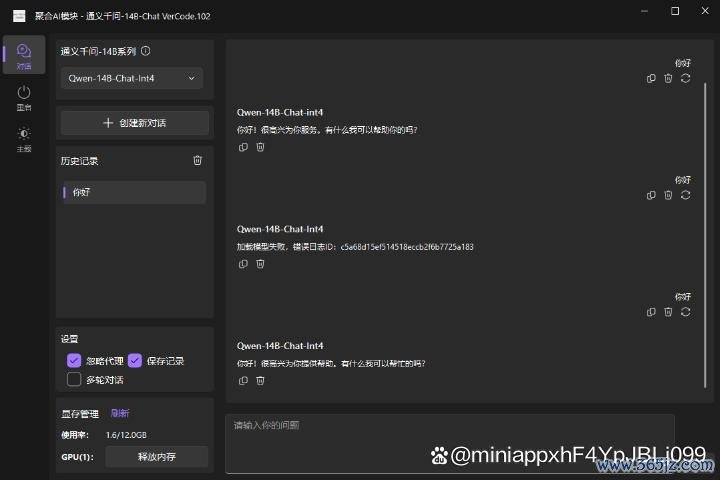
Task: Open the Qwen-14B-Chat-Int4 model dropdown
Action: (x=132, y=79)
